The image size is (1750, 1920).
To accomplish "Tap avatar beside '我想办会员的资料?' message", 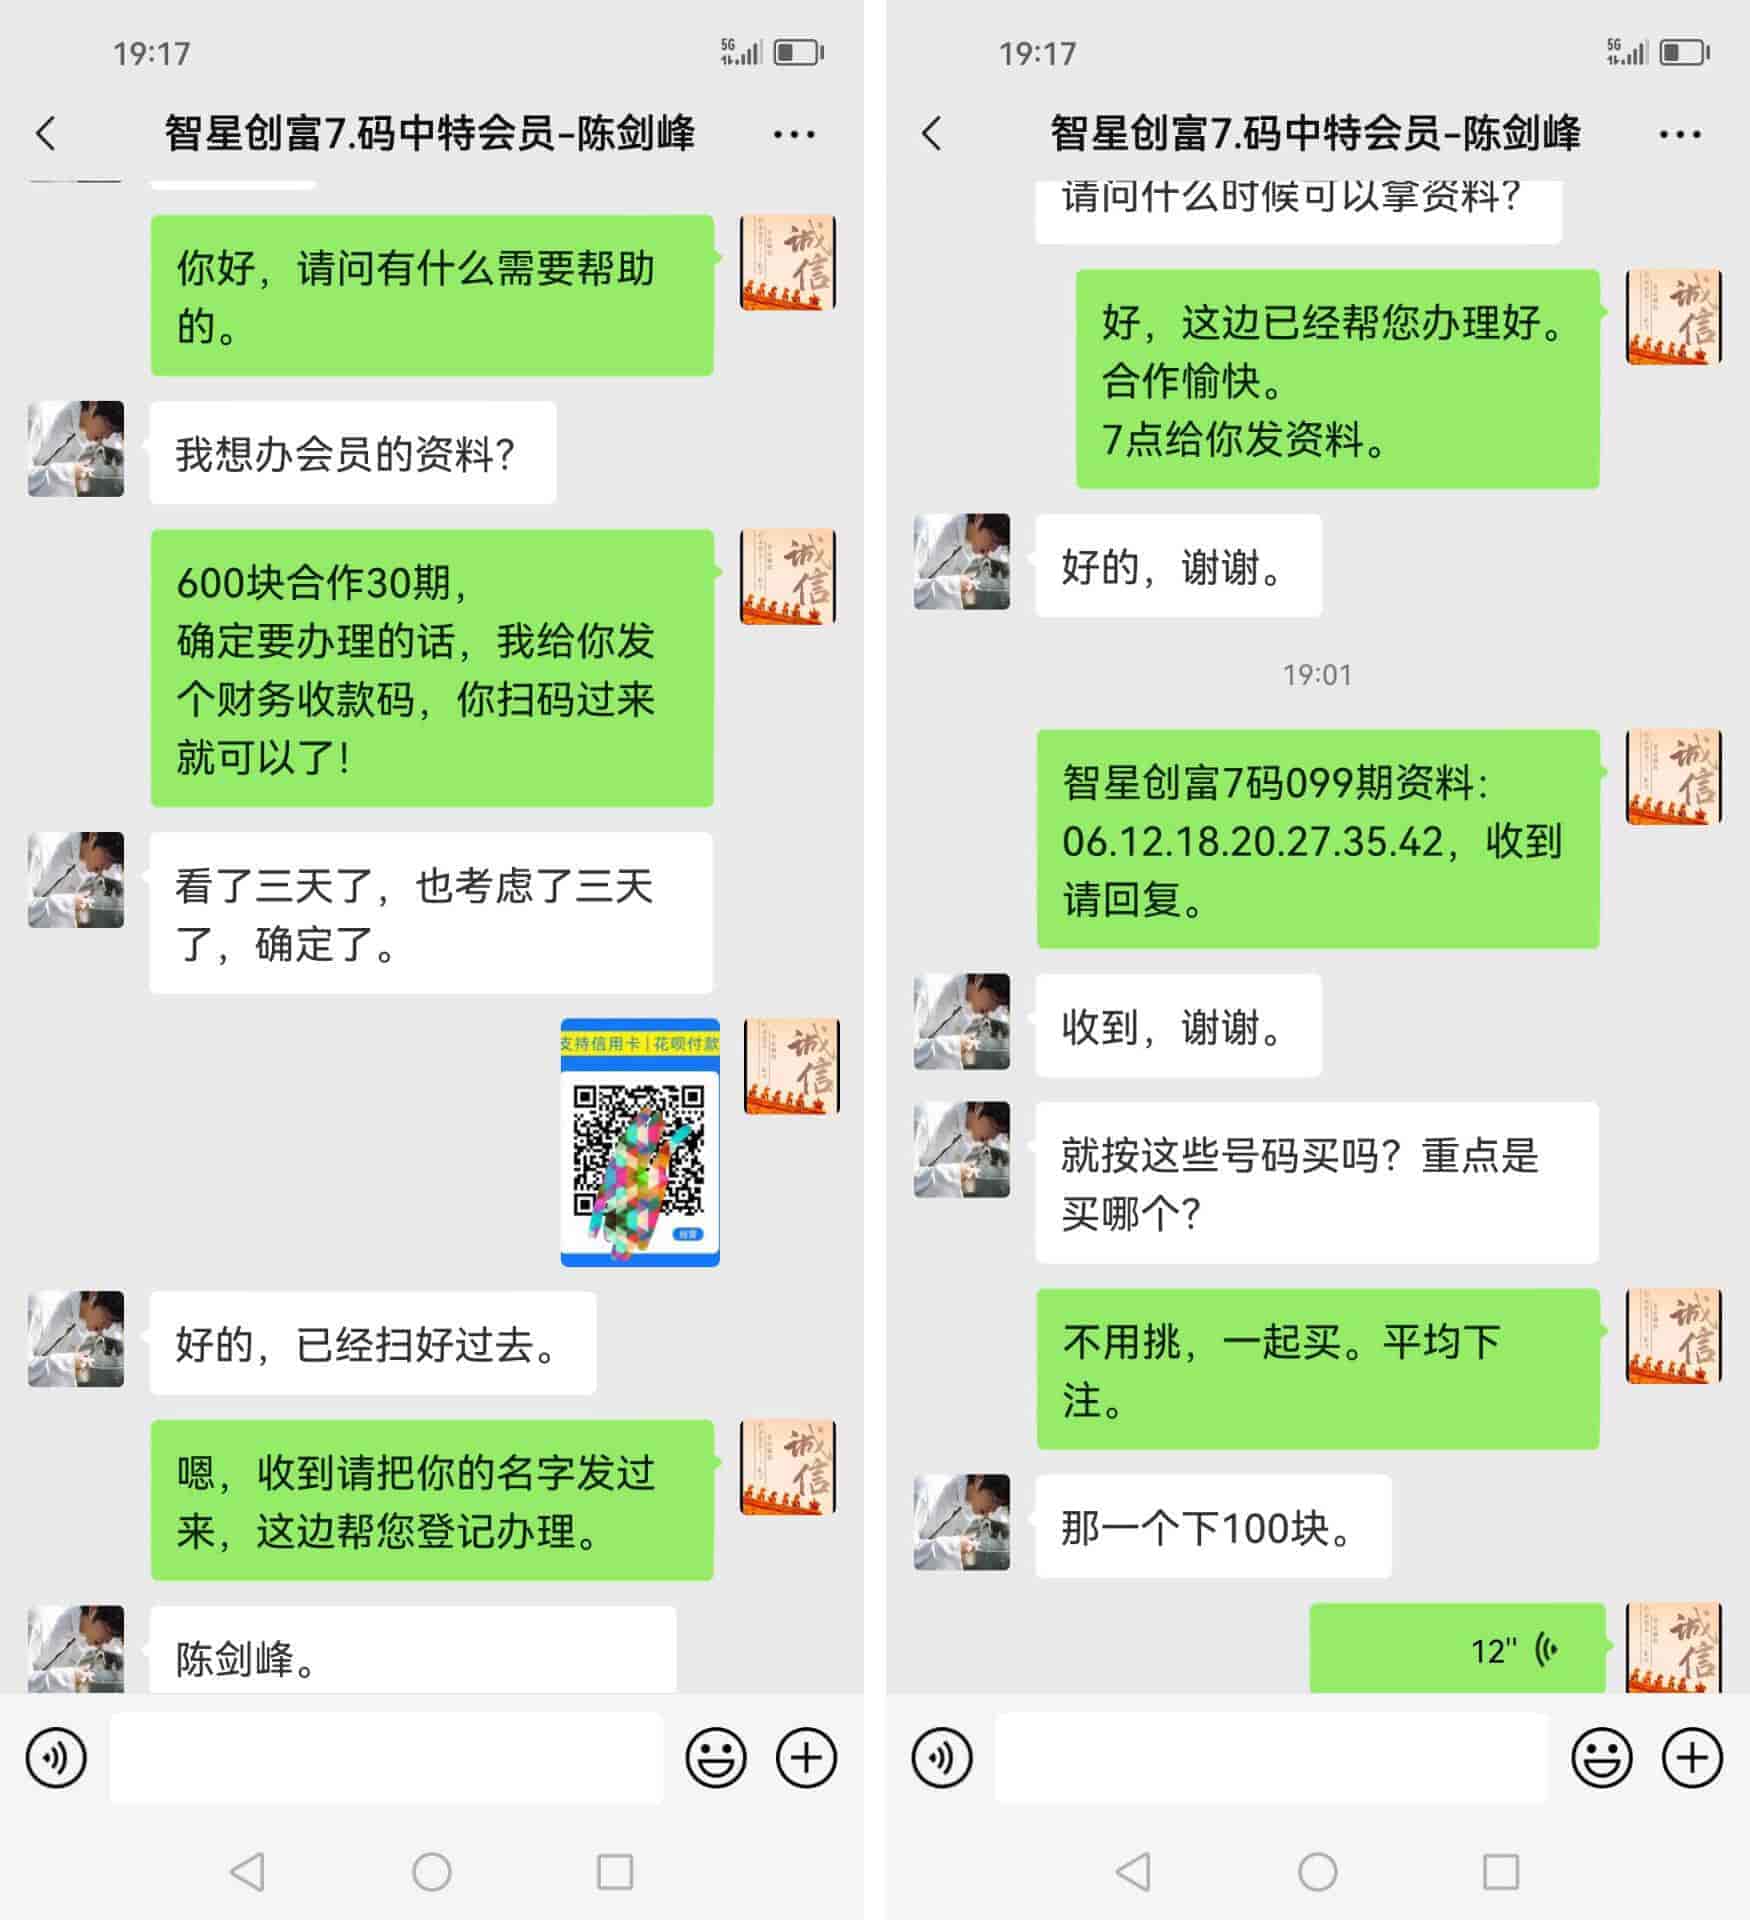I will [x=76, y=449].
